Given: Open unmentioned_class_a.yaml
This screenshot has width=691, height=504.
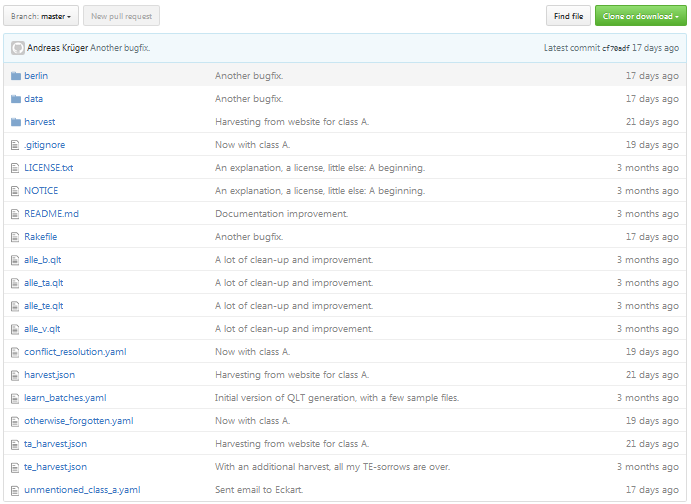Looking at the screenshot, I should tap(82, 490).
